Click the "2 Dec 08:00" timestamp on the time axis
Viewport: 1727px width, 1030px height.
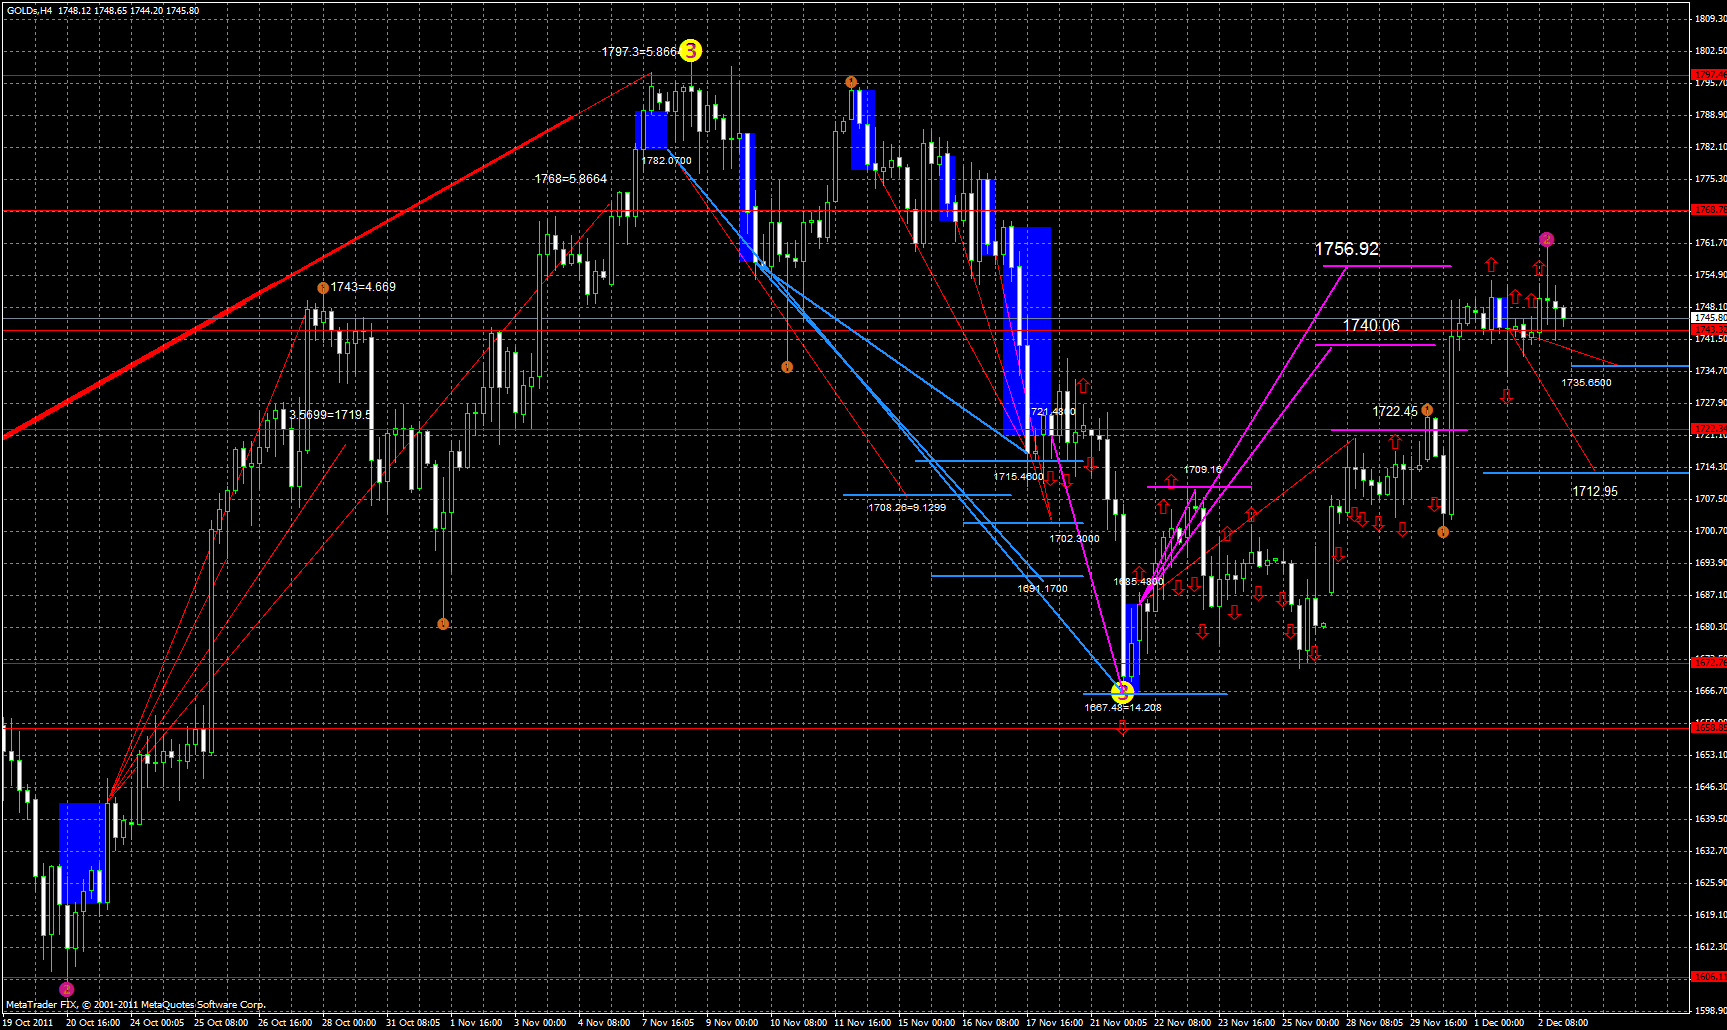point(1562,1023)
